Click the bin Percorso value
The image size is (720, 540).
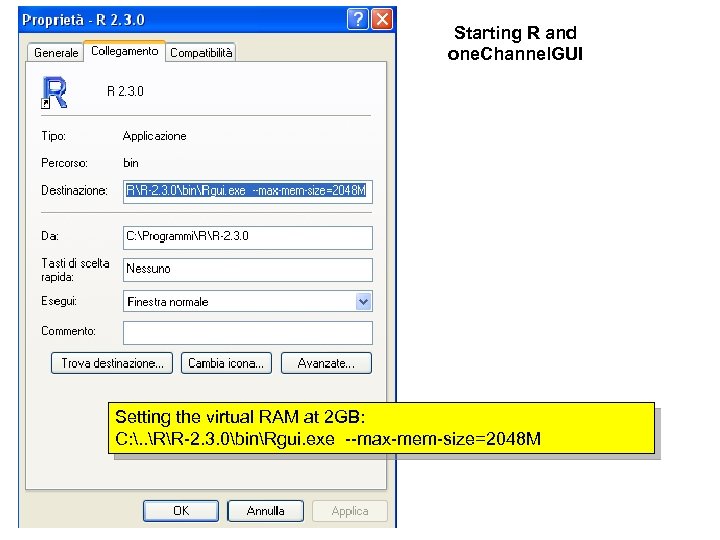(x=131, y=163)
